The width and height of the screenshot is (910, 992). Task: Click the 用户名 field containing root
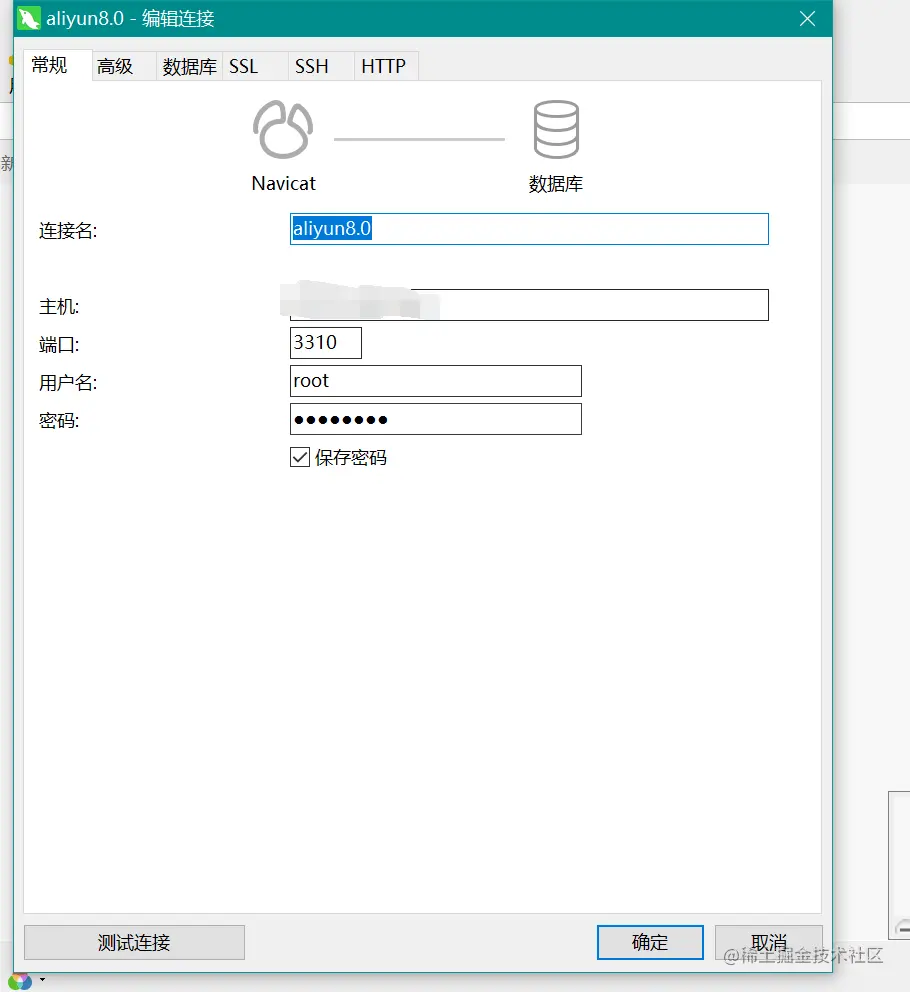(435, 381)
